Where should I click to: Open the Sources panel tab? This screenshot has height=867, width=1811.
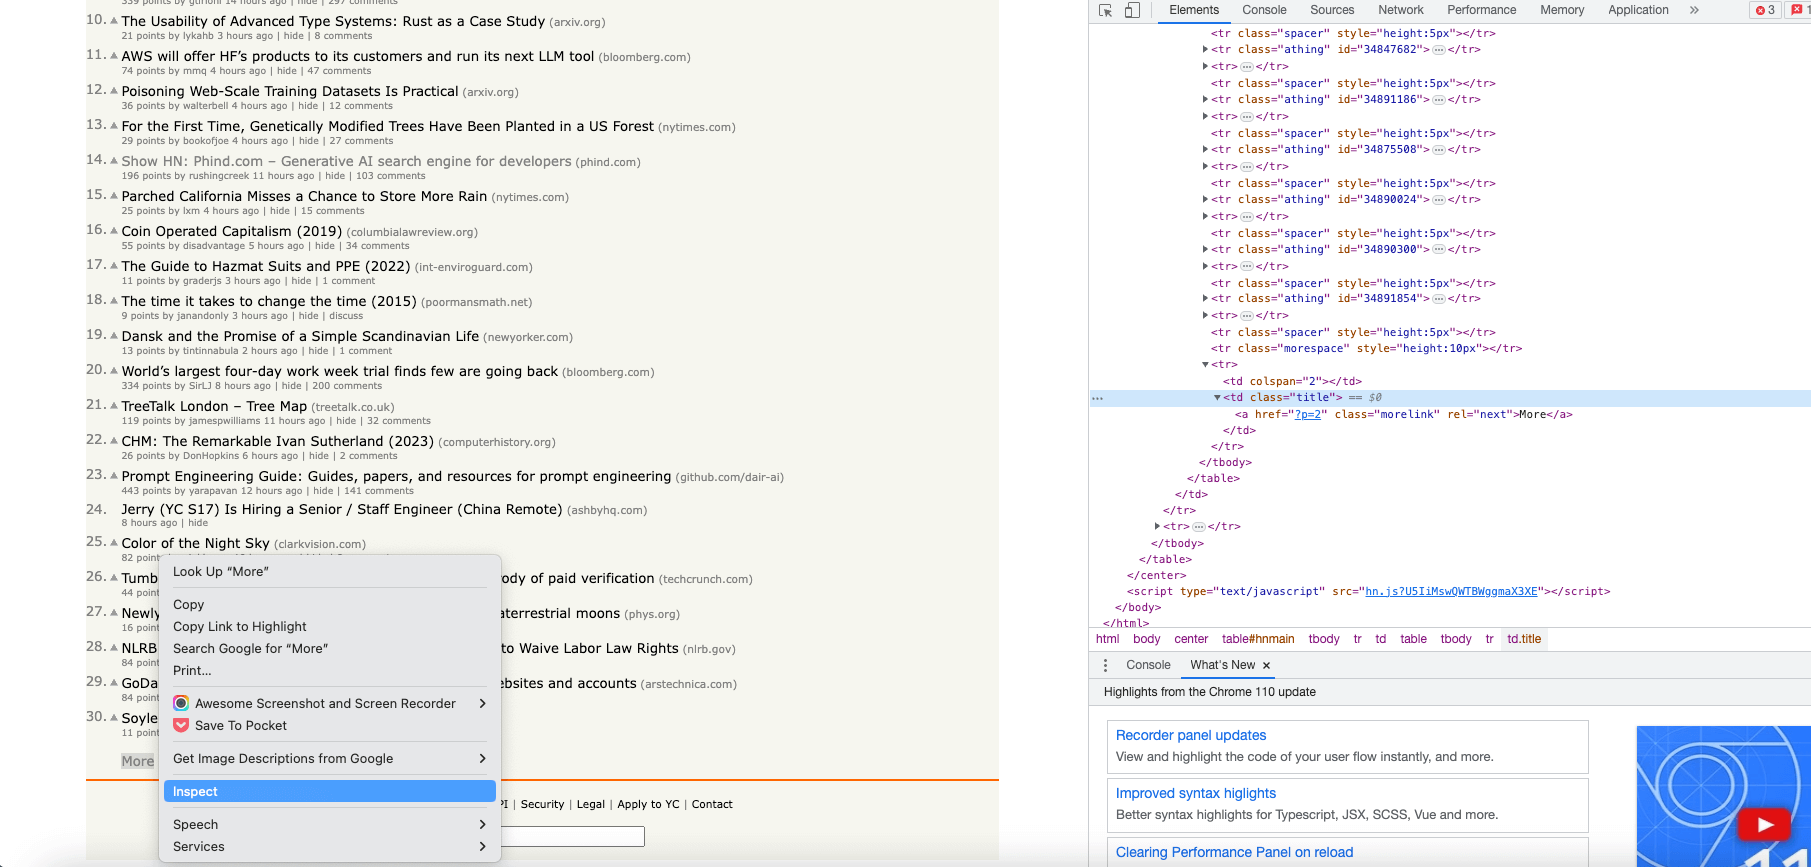click(1332, 10)
